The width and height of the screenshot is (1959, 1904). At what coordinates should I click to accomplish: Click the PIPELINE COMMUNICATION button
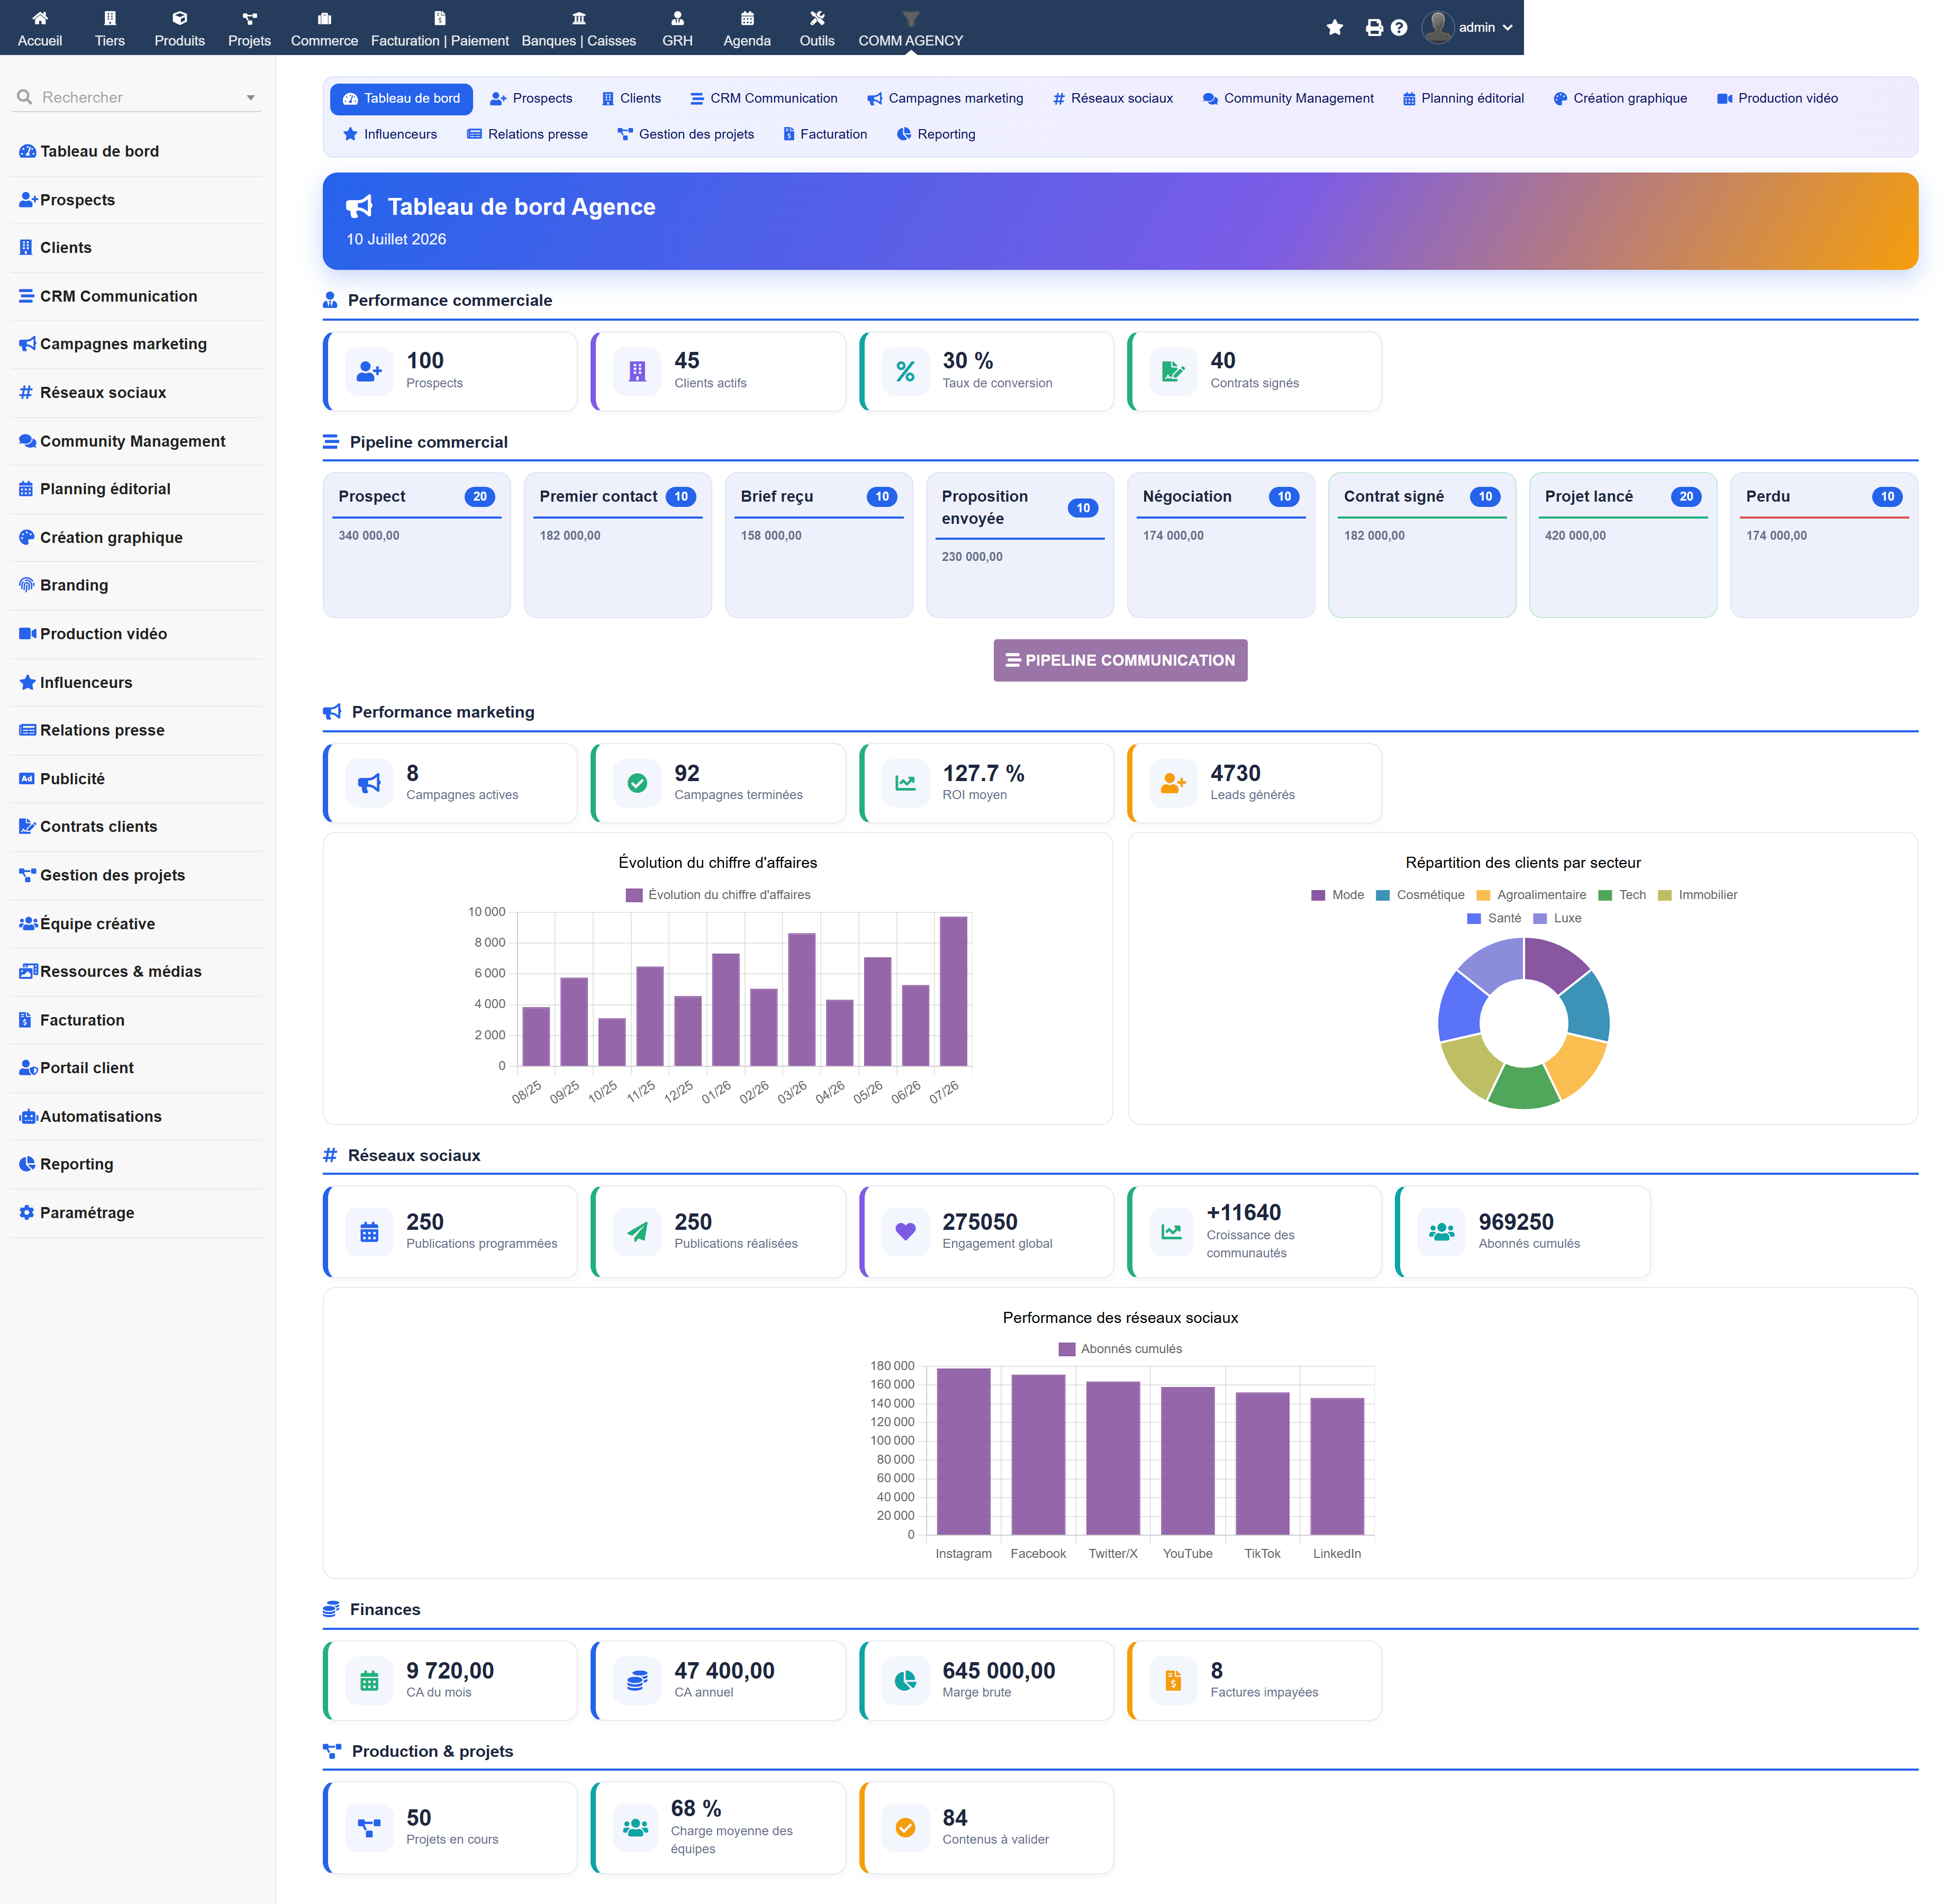tap(1120, 660)
